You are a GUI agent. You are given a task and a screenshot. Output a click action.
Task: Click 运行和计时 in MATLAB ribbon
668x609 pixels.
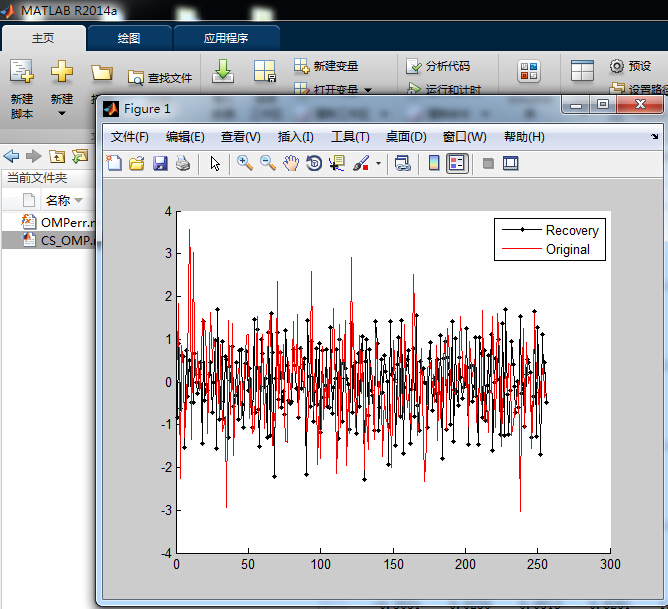444,89
